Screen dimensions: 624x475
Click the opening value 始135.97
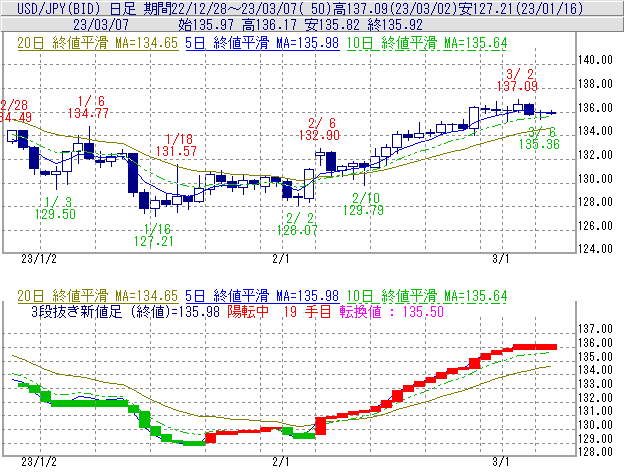(x=205, y=25)
